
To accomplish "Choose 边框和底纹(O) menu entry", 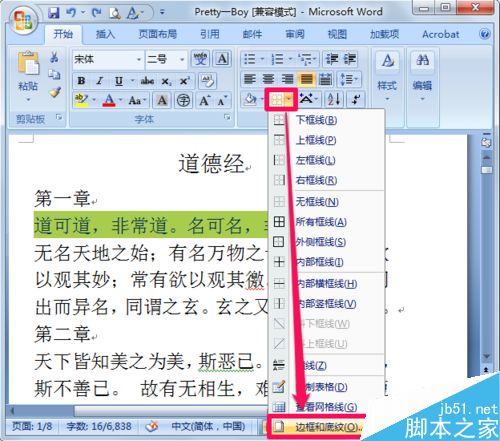I will pyautogui.click(x=317, y=427).
